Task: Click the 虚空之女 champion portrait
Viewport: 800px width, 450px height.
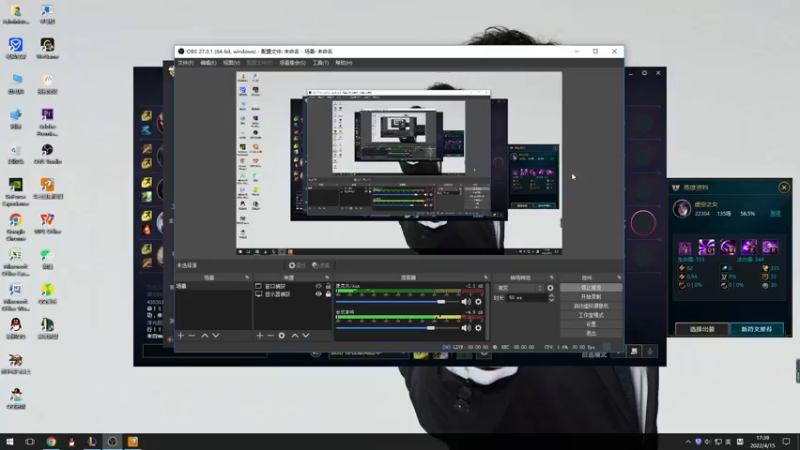Action: pyautogui.click(x=682, y=208)
